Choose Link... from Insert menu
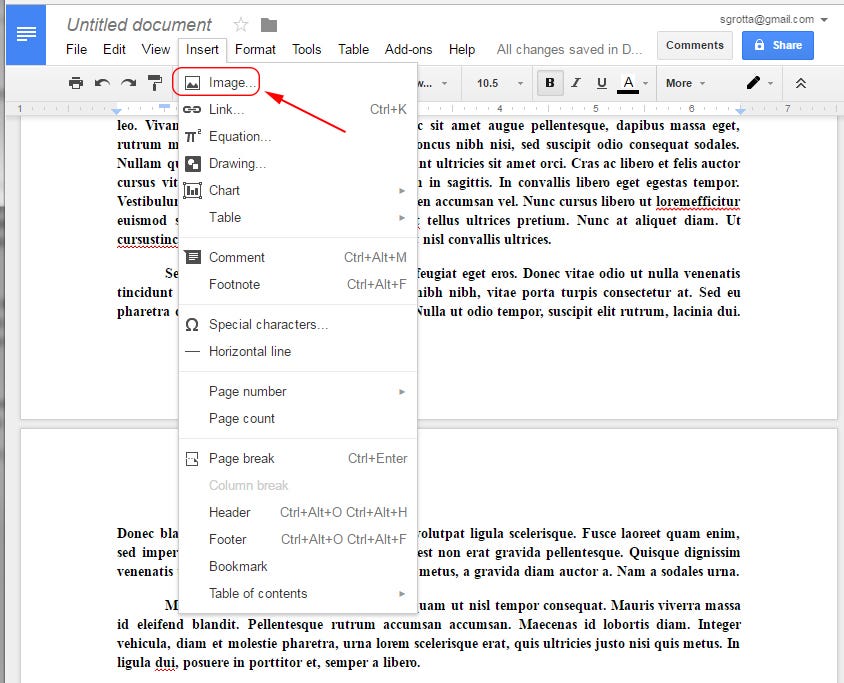 point(298,109)
